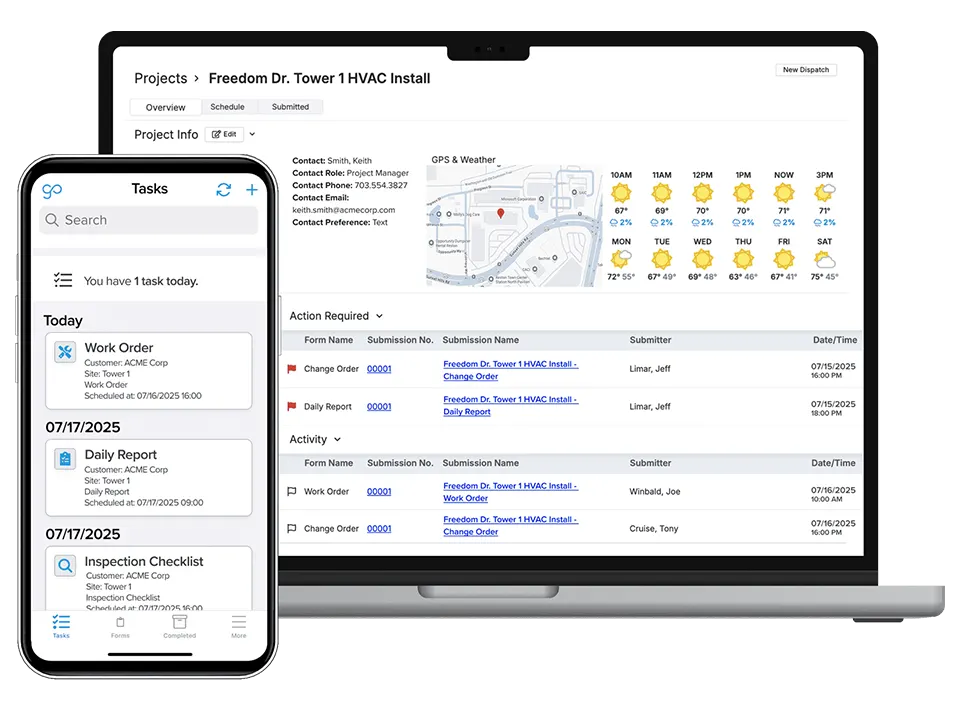Viewport: 960px width, 720px height.
Task: Toggle flag on Work Order activity row
Action: pyautogui.click(x=292, y=492)
